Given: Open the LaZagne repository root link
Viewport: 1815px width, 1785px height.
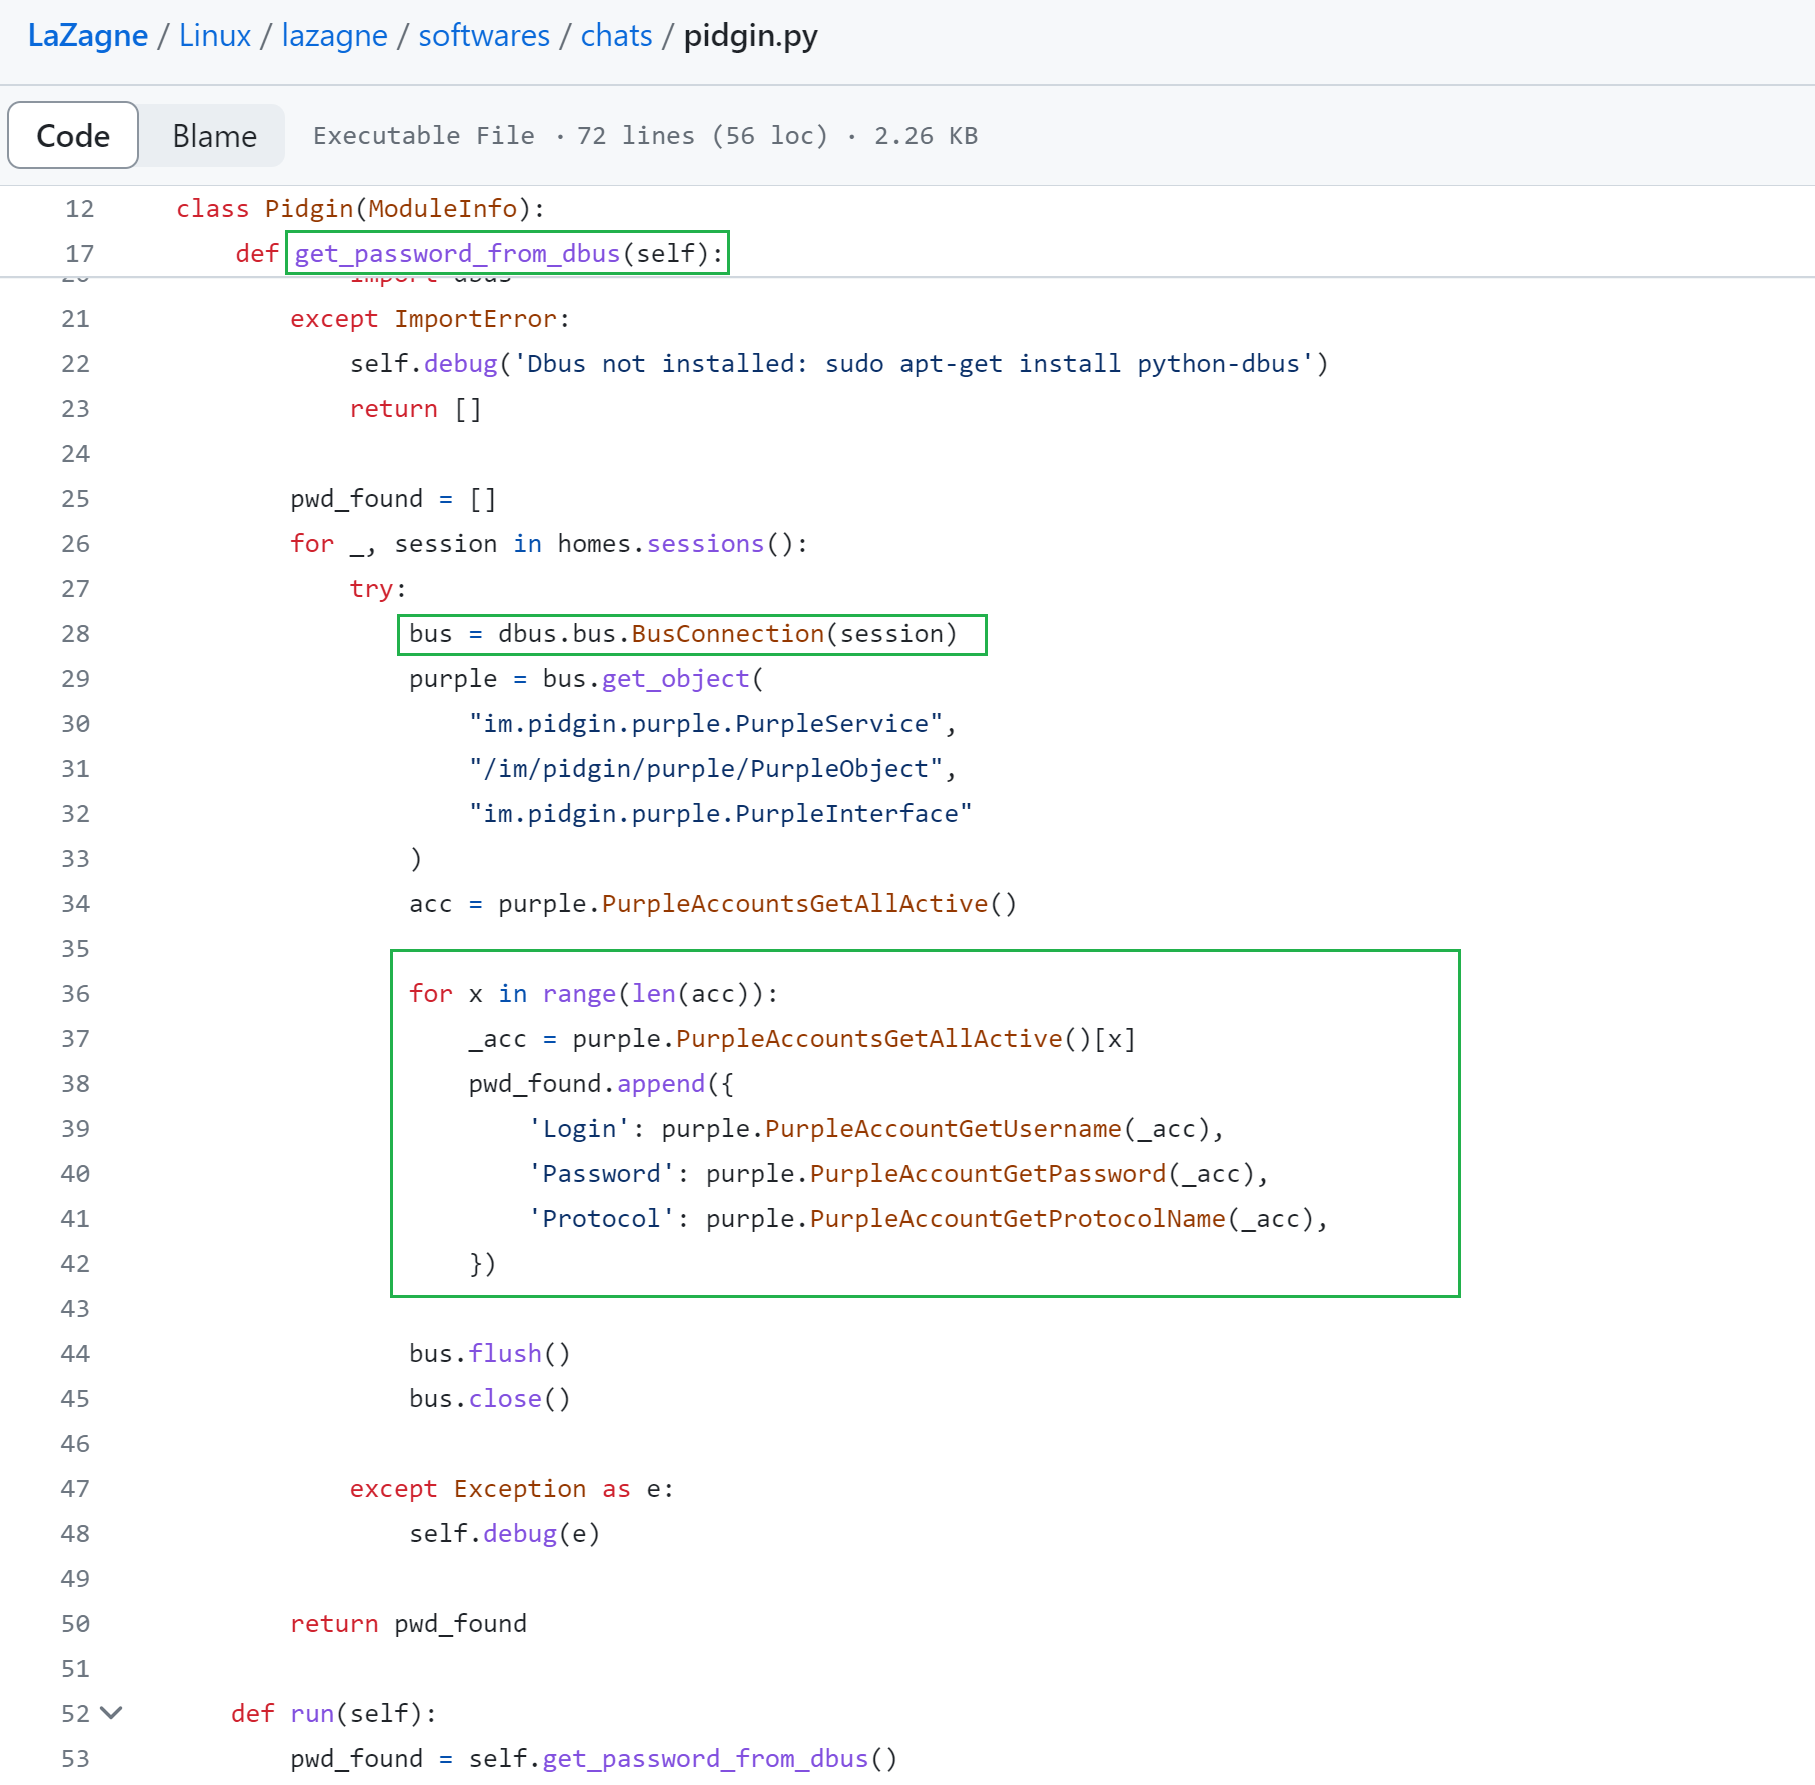Looking at the screenshot, I should coord(88,36).
